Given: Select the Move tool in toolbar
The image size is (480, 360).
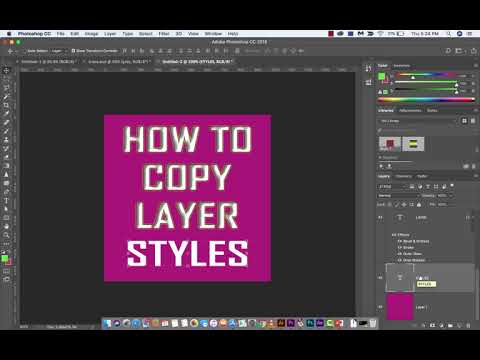Looking at the screenshot, I should (6, 70).
